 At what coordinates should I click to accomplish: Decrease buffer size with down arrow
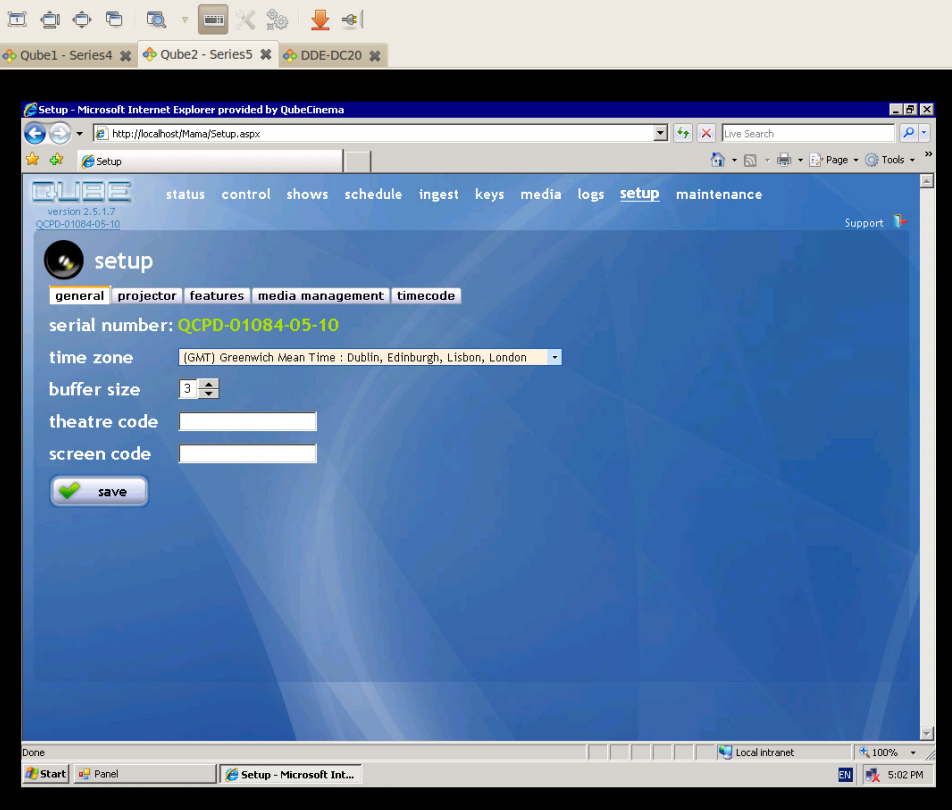pos(208,393)
